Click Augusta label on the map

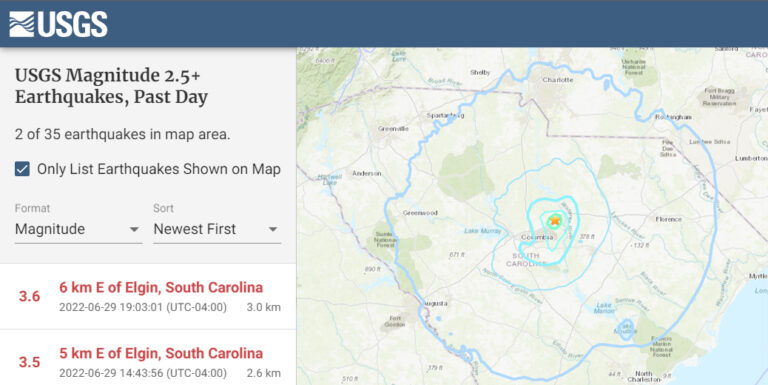(435, 304)
